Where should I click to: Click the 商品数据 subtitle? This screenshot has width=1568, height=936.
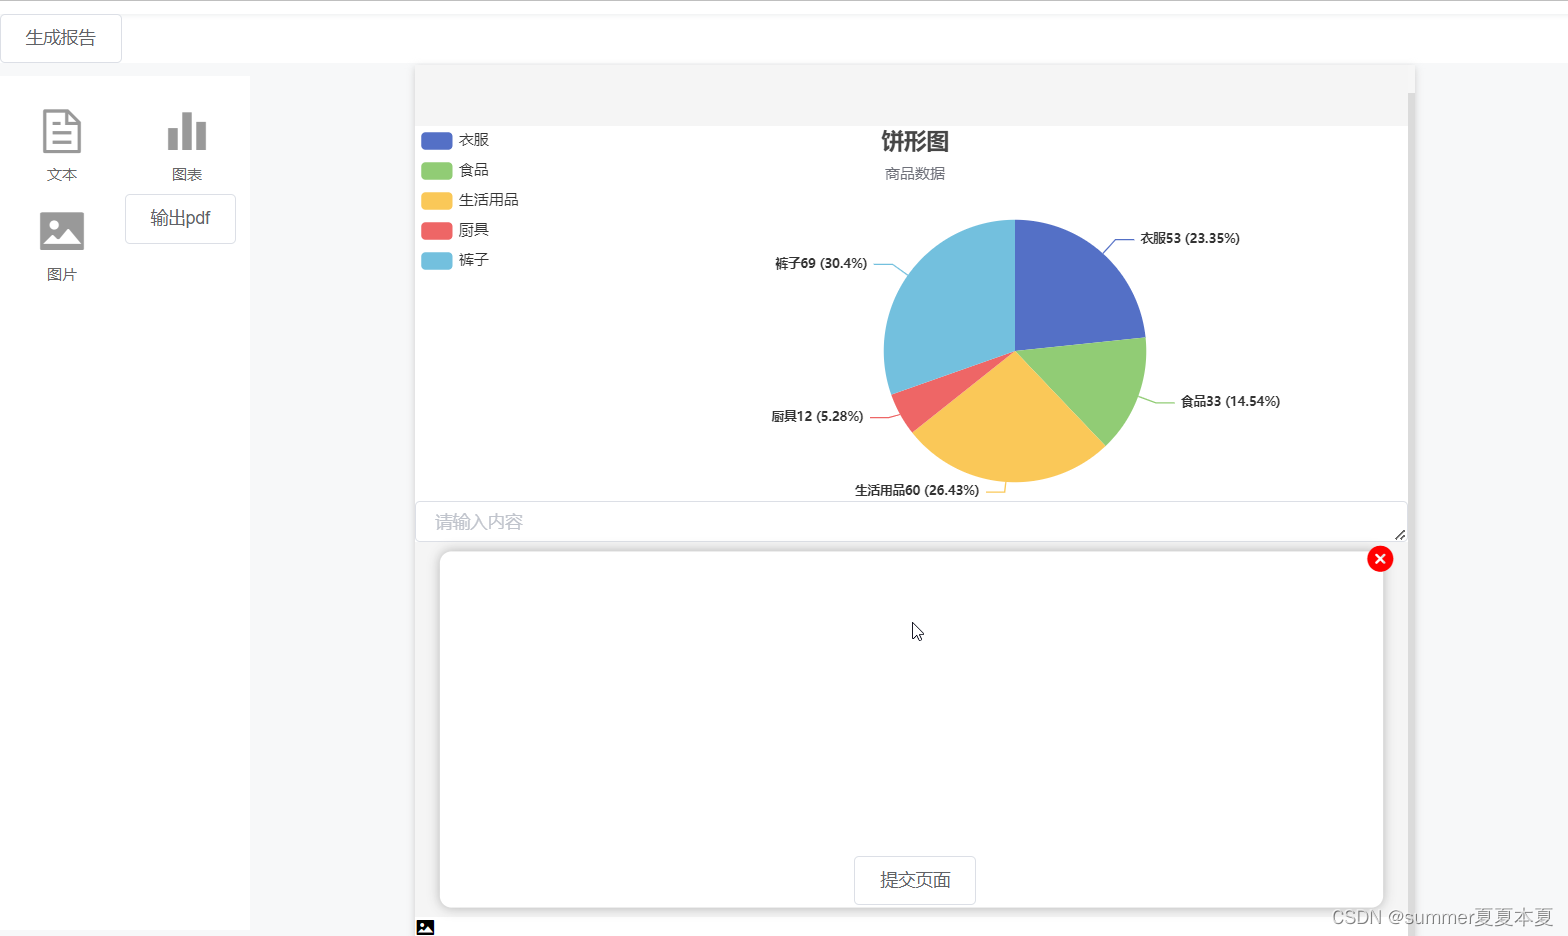pos(915,174)
